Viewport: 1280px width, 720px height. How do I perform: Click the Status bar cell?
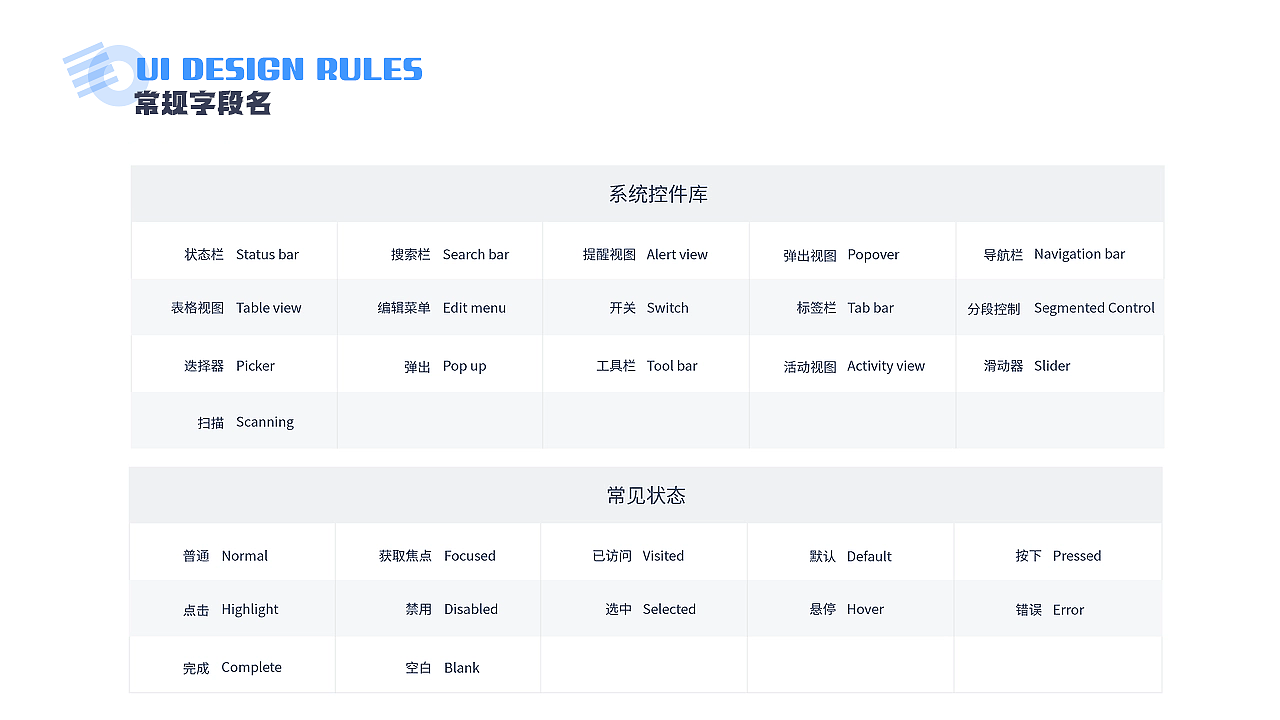point(241,255)
